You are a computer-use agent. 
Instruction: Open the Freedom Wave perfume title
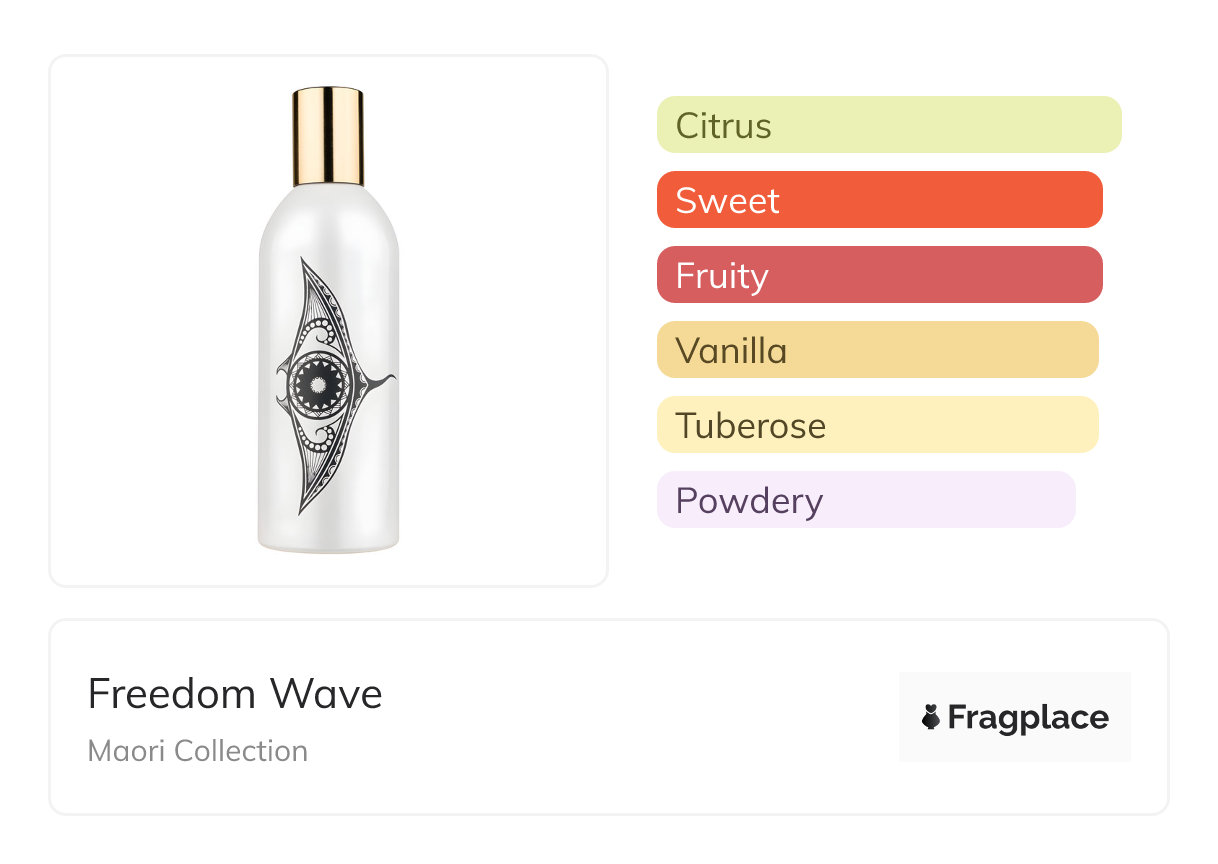[x=235, y=693]
